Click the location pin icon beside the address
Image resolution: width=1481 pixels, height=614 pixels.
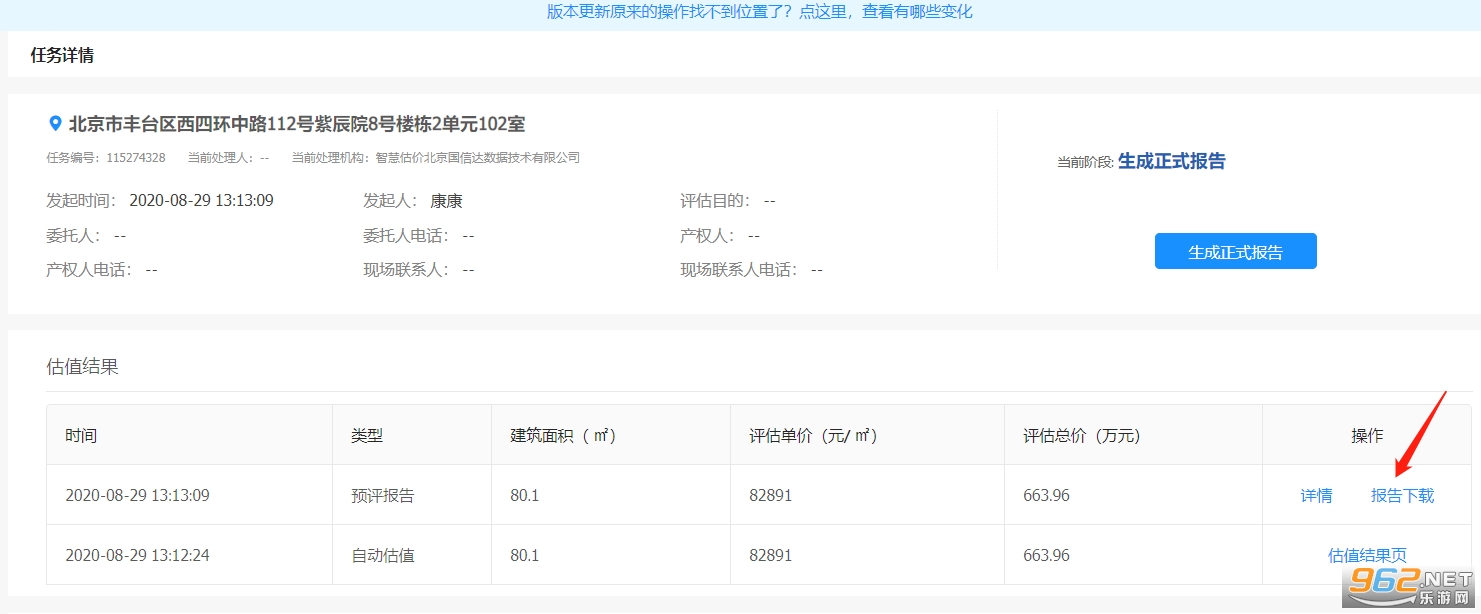point(55,124)
